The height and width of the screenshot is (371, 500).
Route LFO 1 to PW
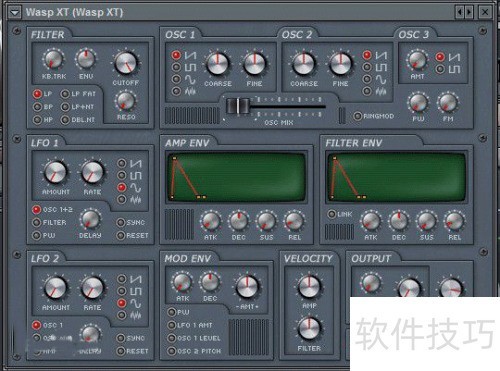click(x=36, y=235)
